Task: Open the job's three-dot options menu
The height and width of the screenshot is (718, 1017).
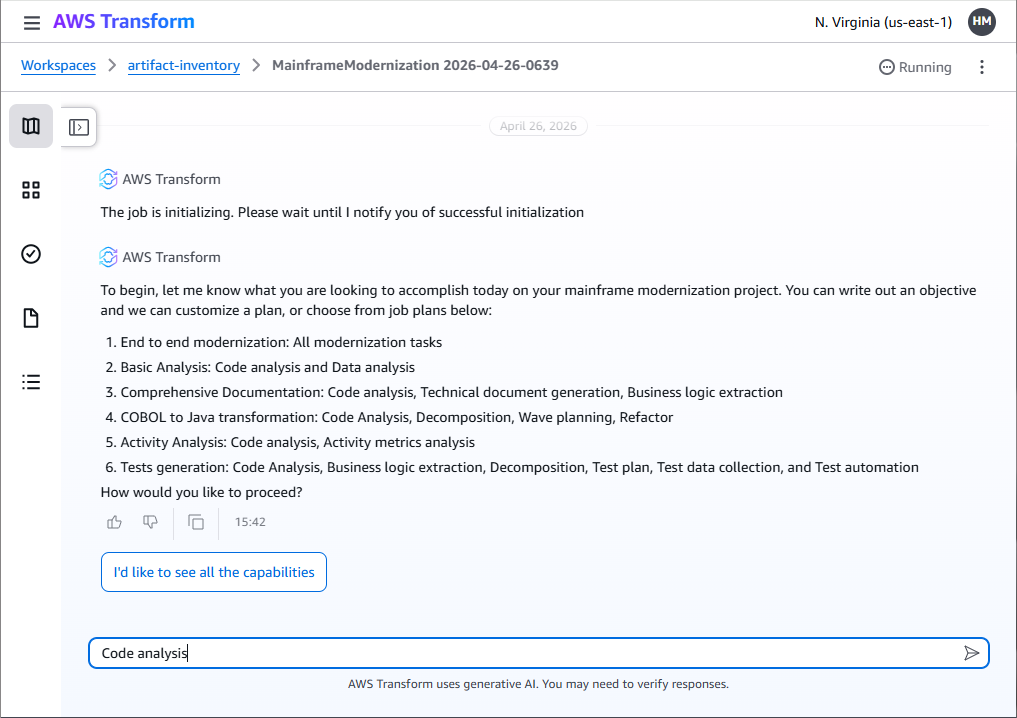Action: [982, 67]
